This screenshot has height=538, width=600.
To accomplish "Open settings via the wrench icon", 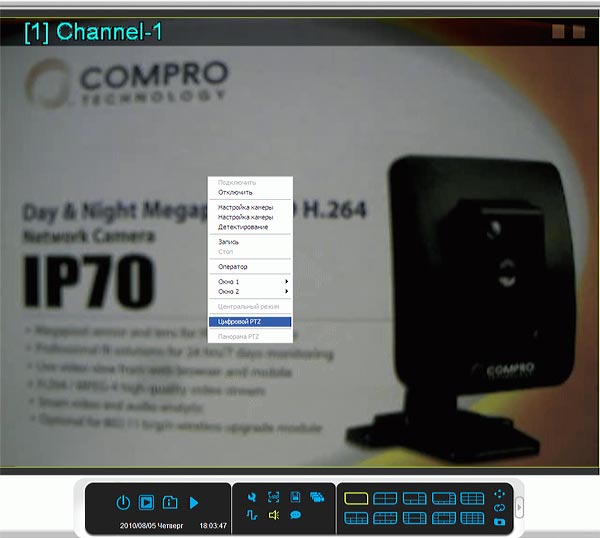I will tap(252, 497).
